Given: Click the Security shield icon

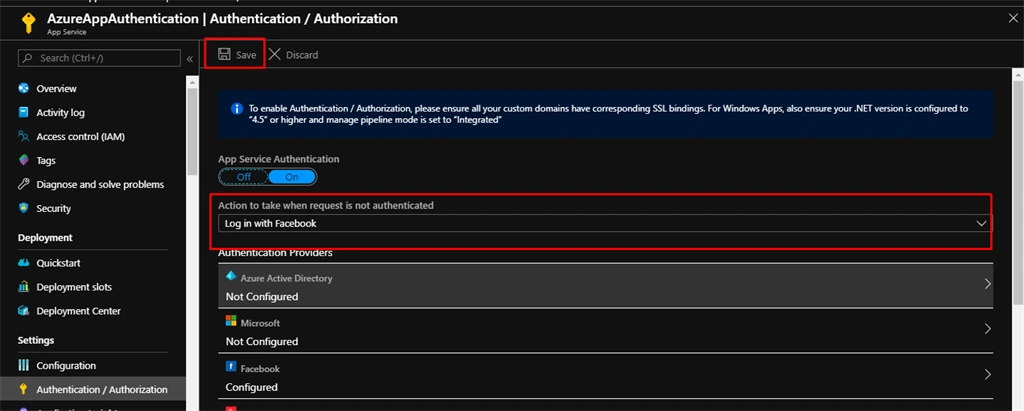Looking at the screenshot, I should pyautogui.click(x=24, y=208).
